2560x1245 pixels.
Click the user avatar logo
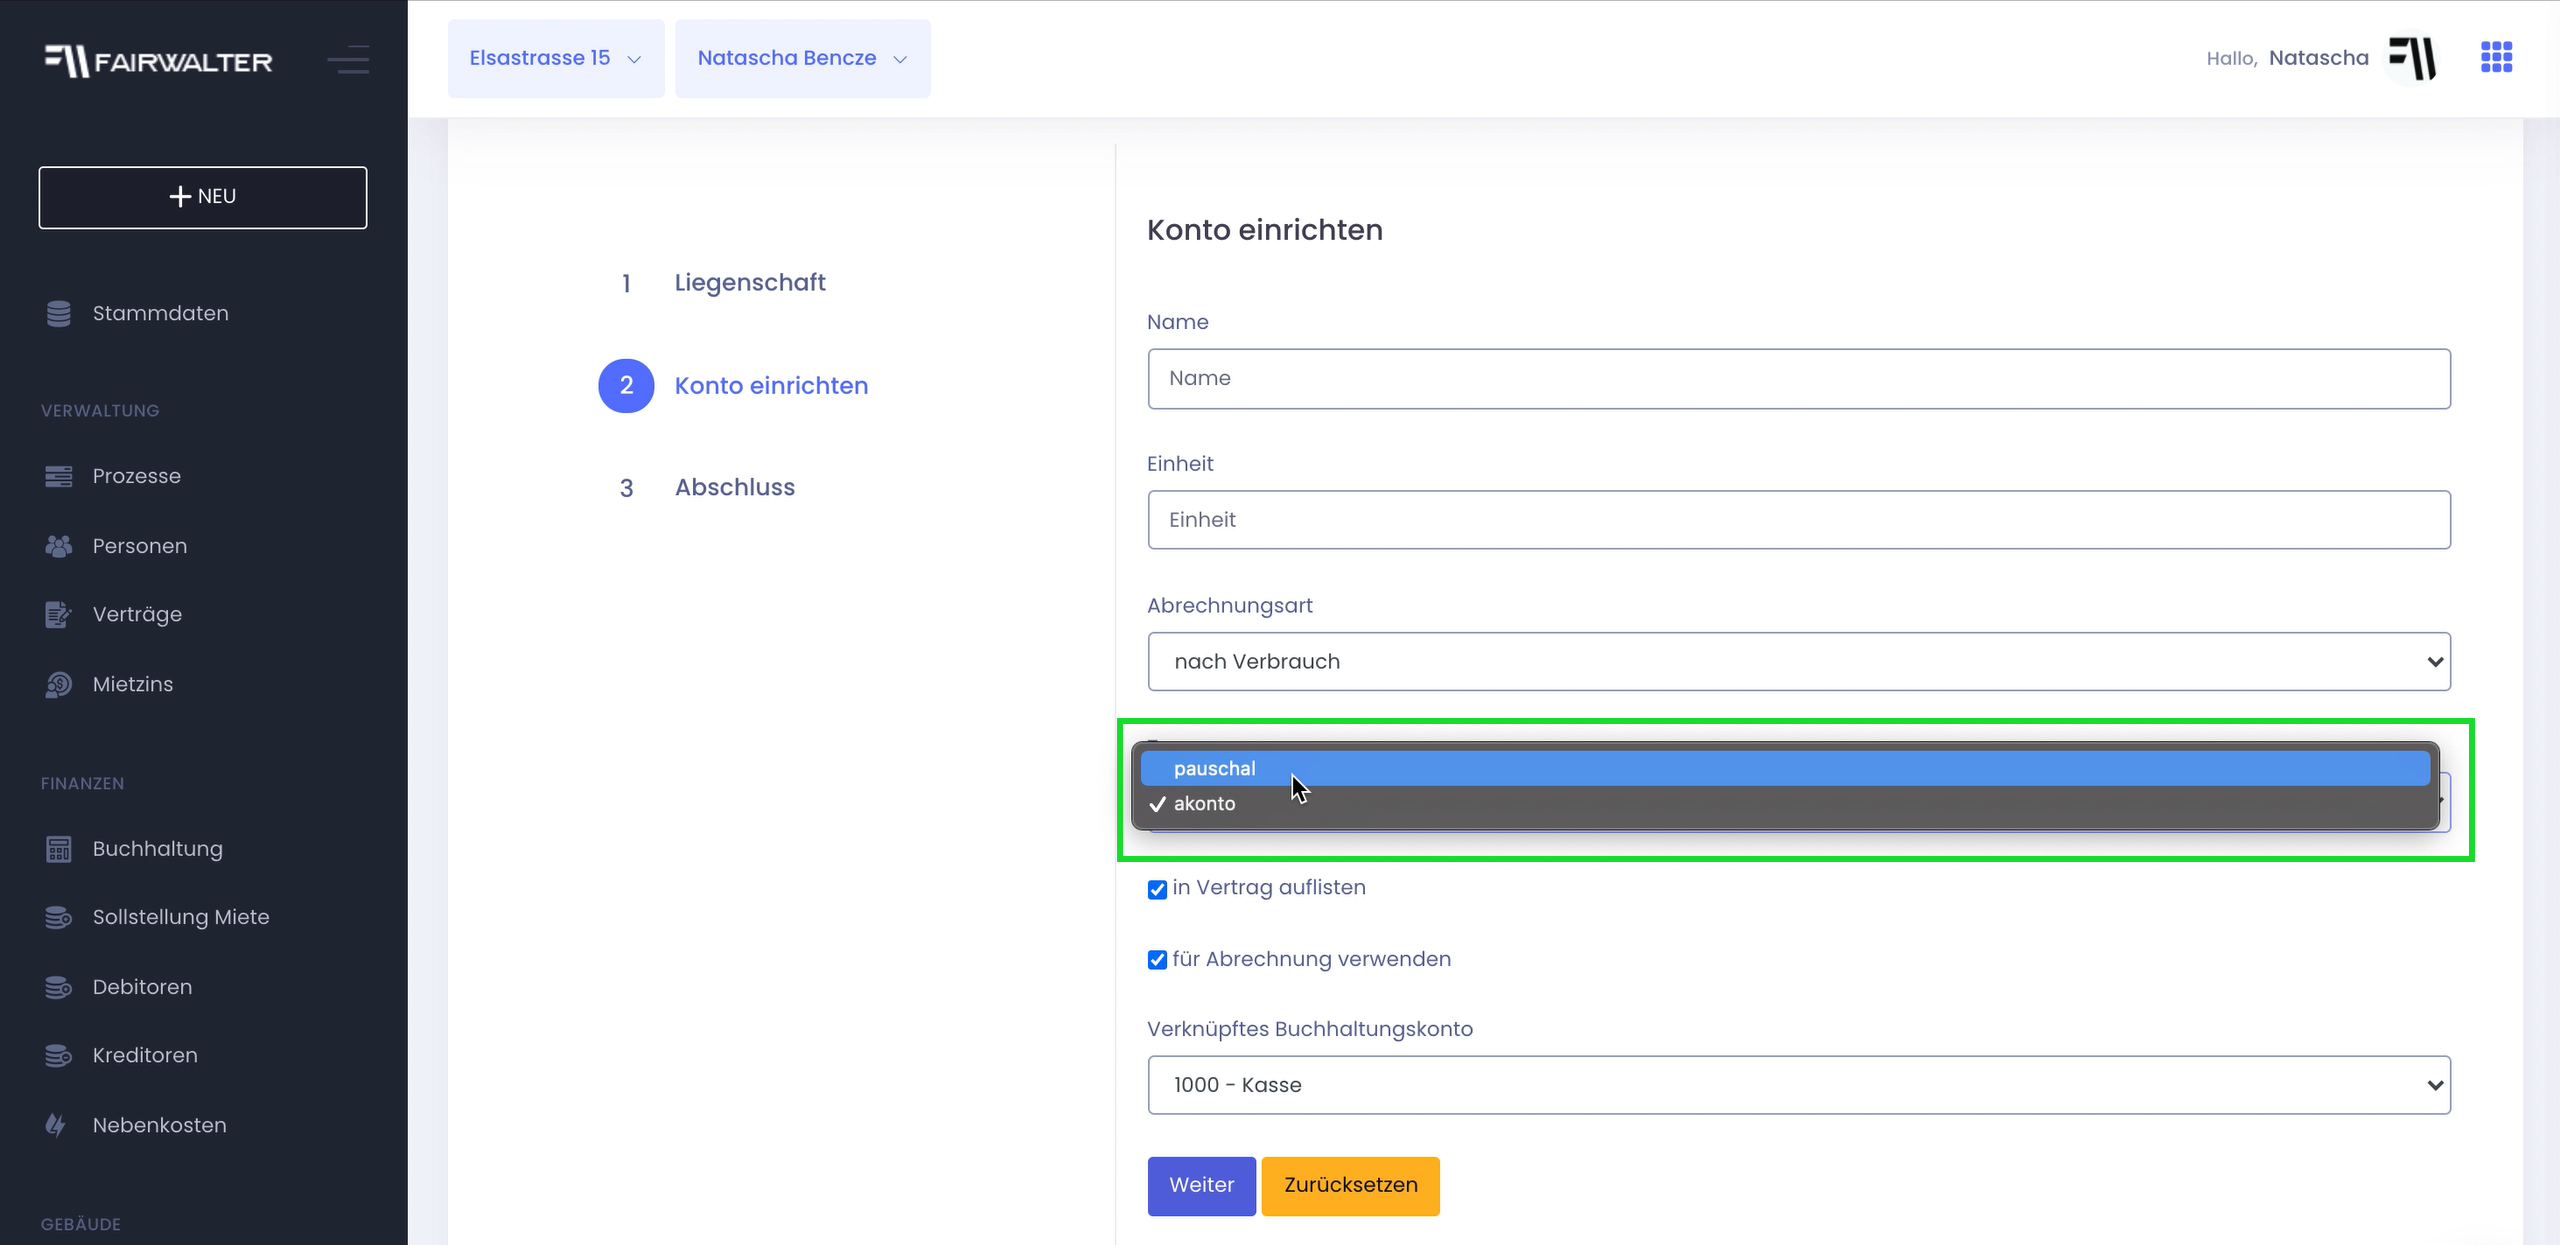tap(2413, 58)
